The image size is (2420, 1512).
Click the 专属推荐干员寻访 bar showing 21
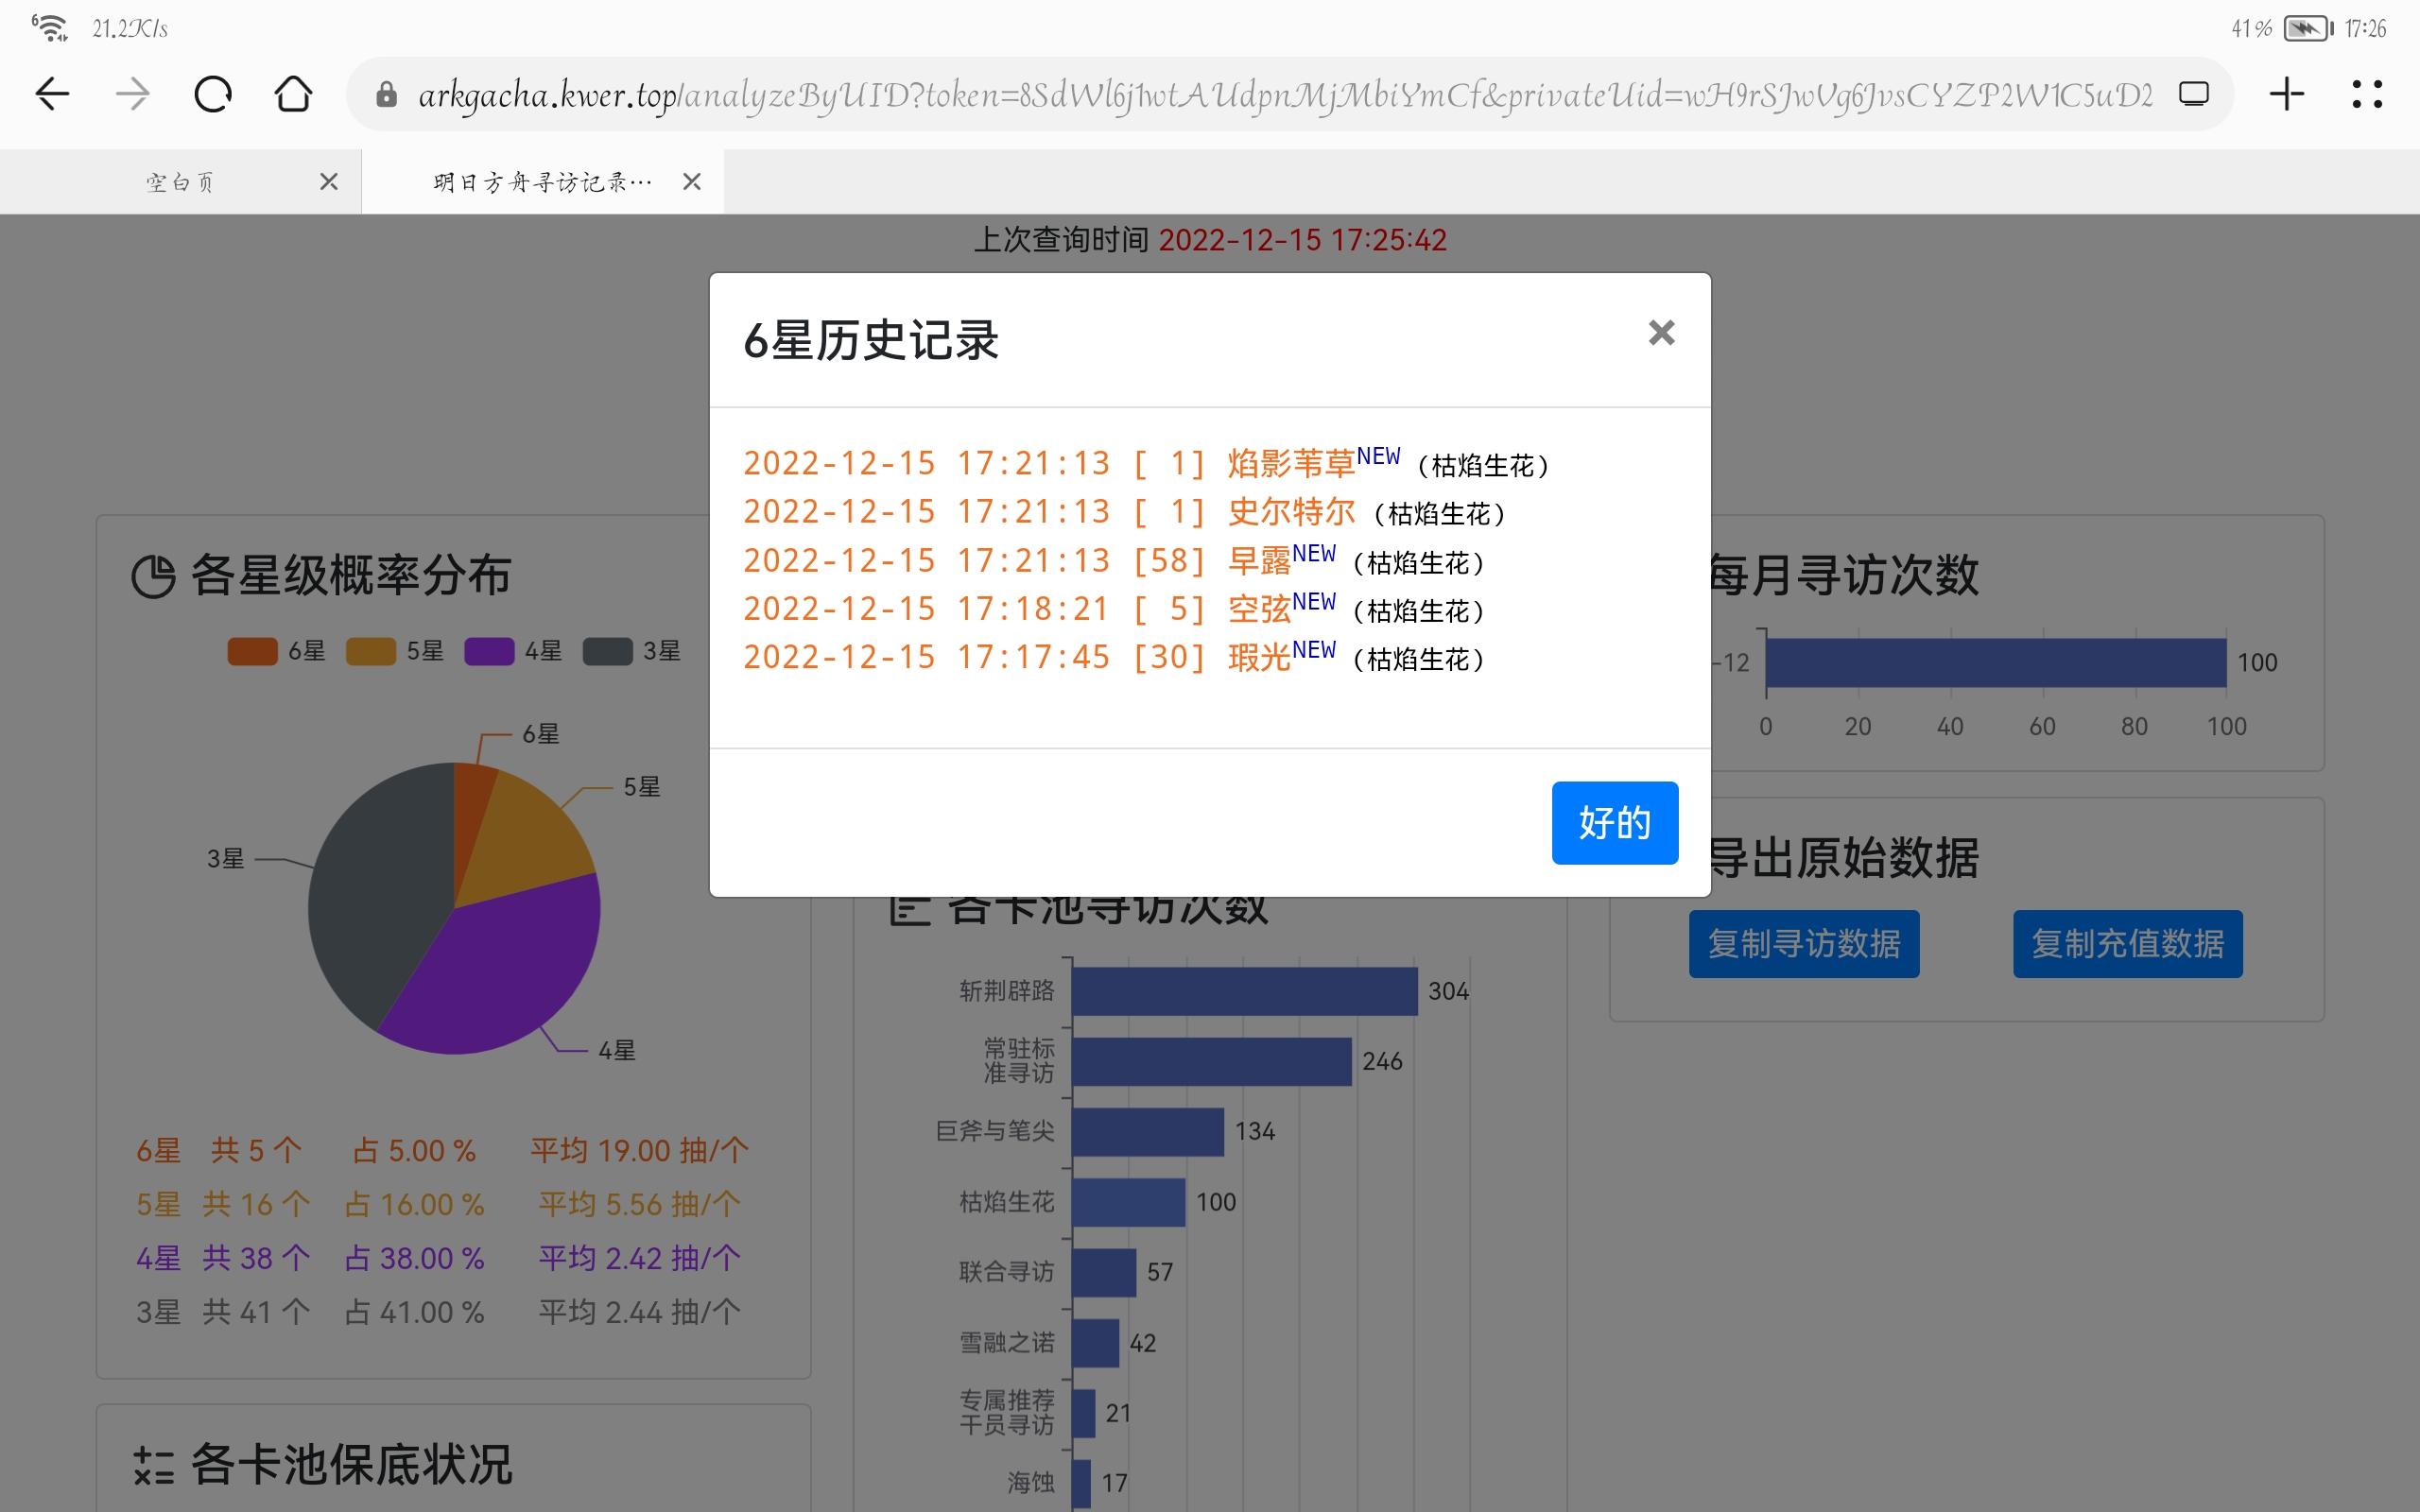[1084, 1413]
